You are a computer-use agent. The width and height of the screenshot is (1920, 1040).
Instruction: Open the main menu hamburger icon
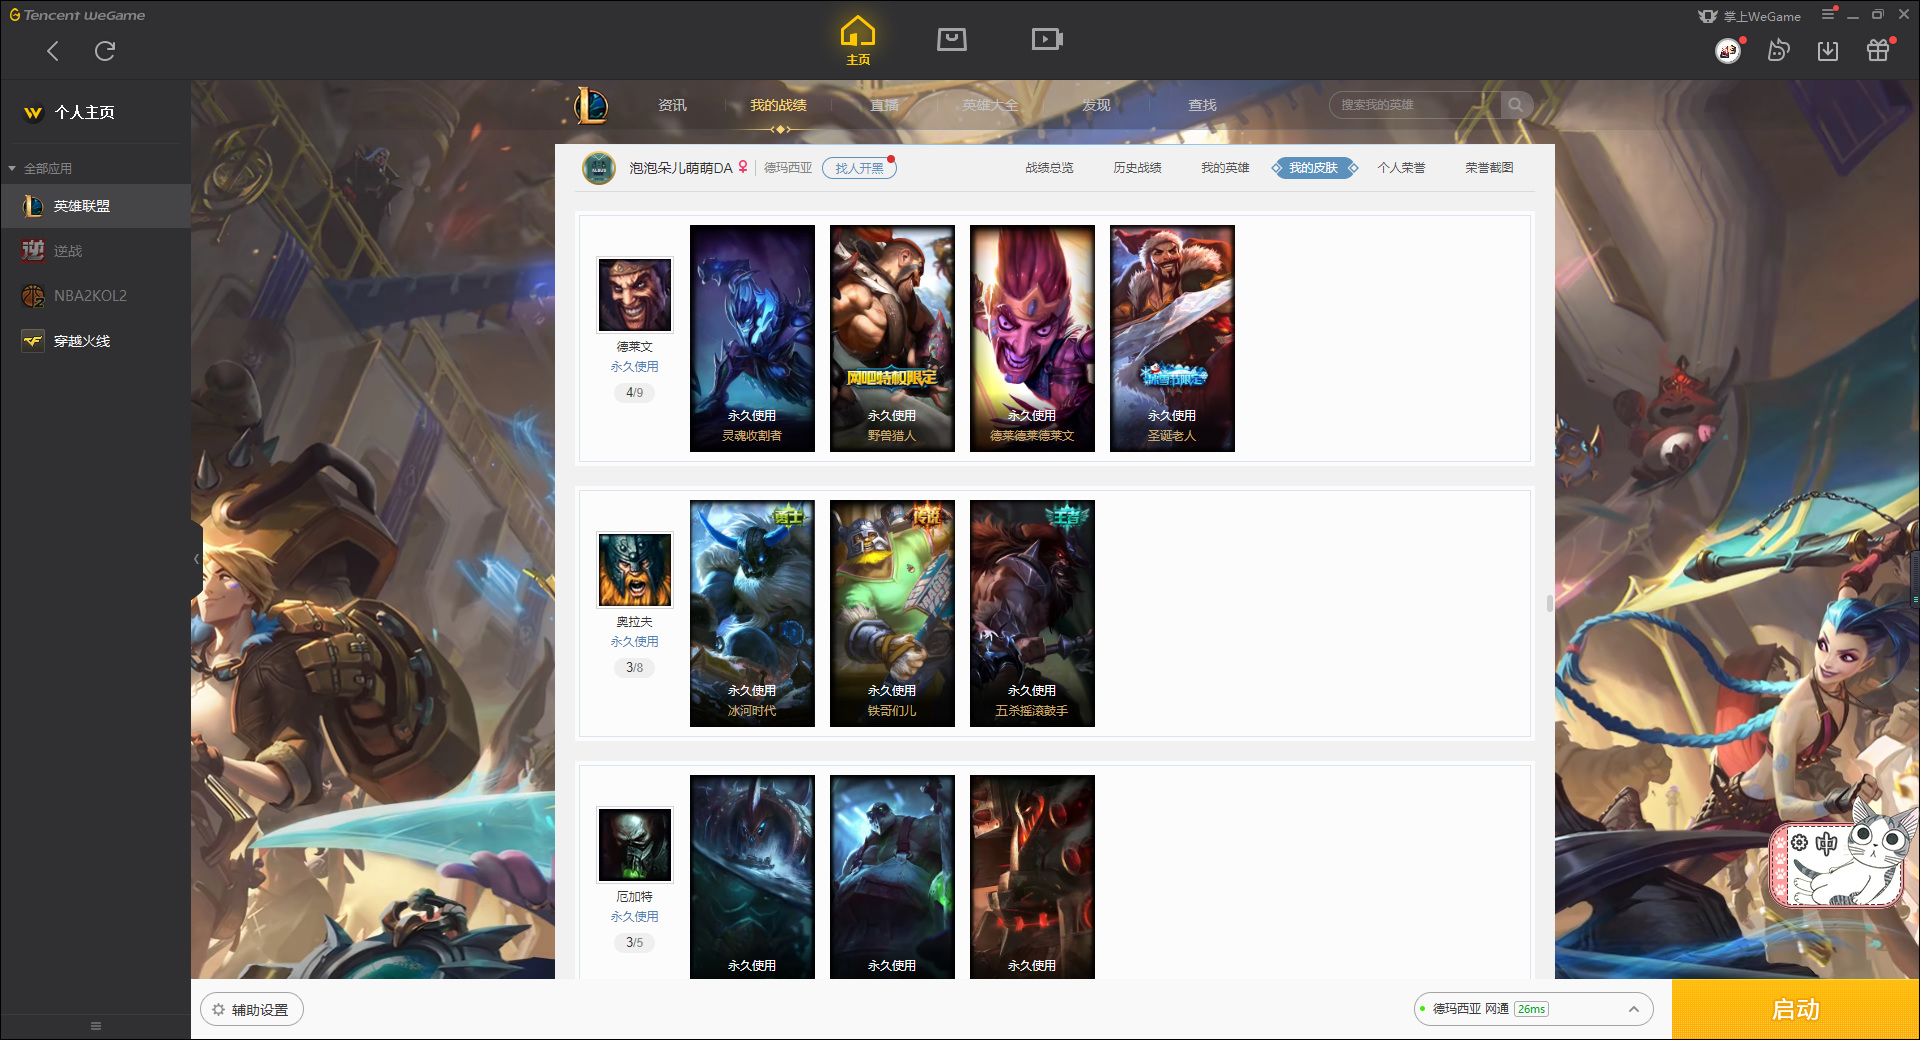coord(1828,14)
